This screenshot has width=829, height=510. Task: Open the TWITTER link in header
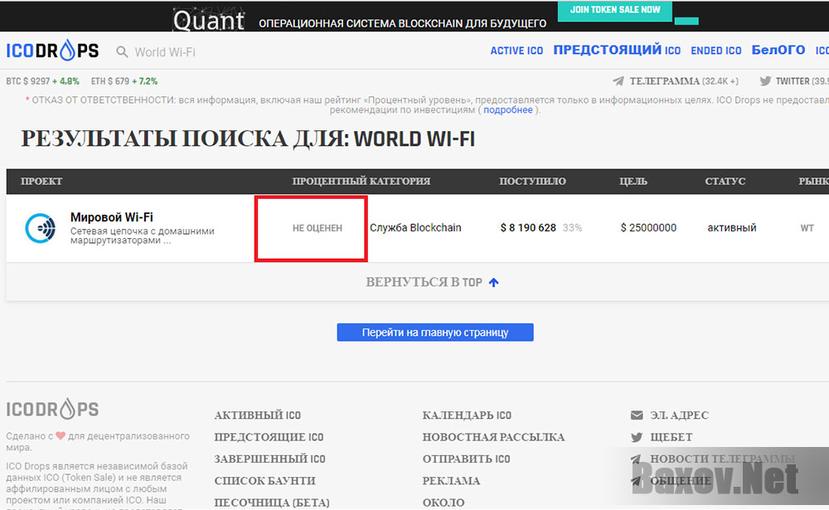(802, 81)
